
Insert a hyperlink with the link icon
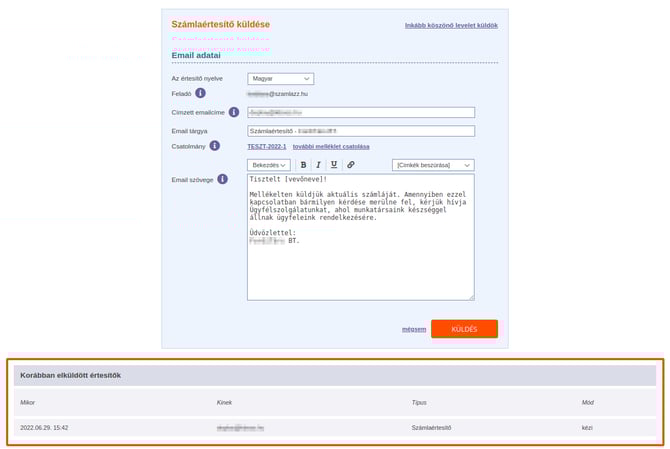pos(350,165)
